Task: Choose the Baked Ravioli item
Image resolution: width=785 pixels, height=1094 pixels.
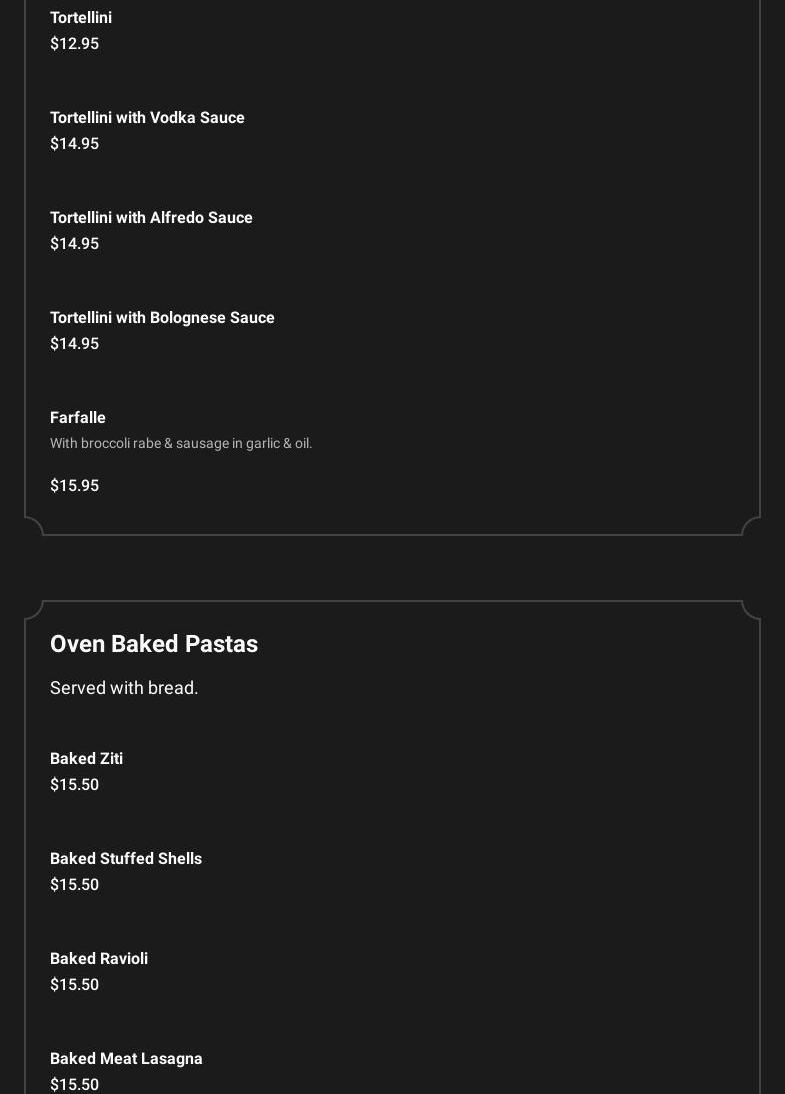Action: point(99,959)
